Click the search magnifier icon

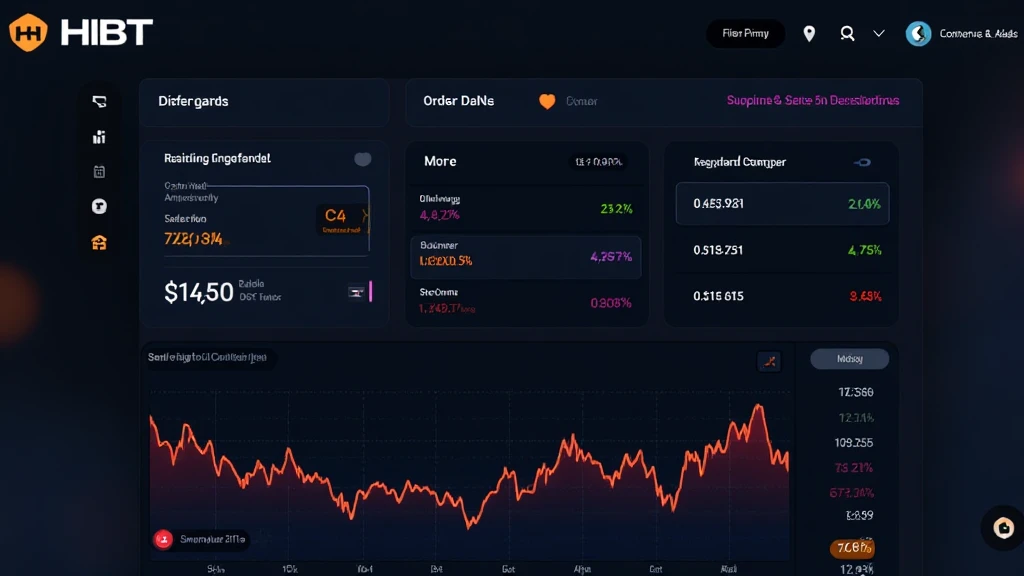click(847, 34)
